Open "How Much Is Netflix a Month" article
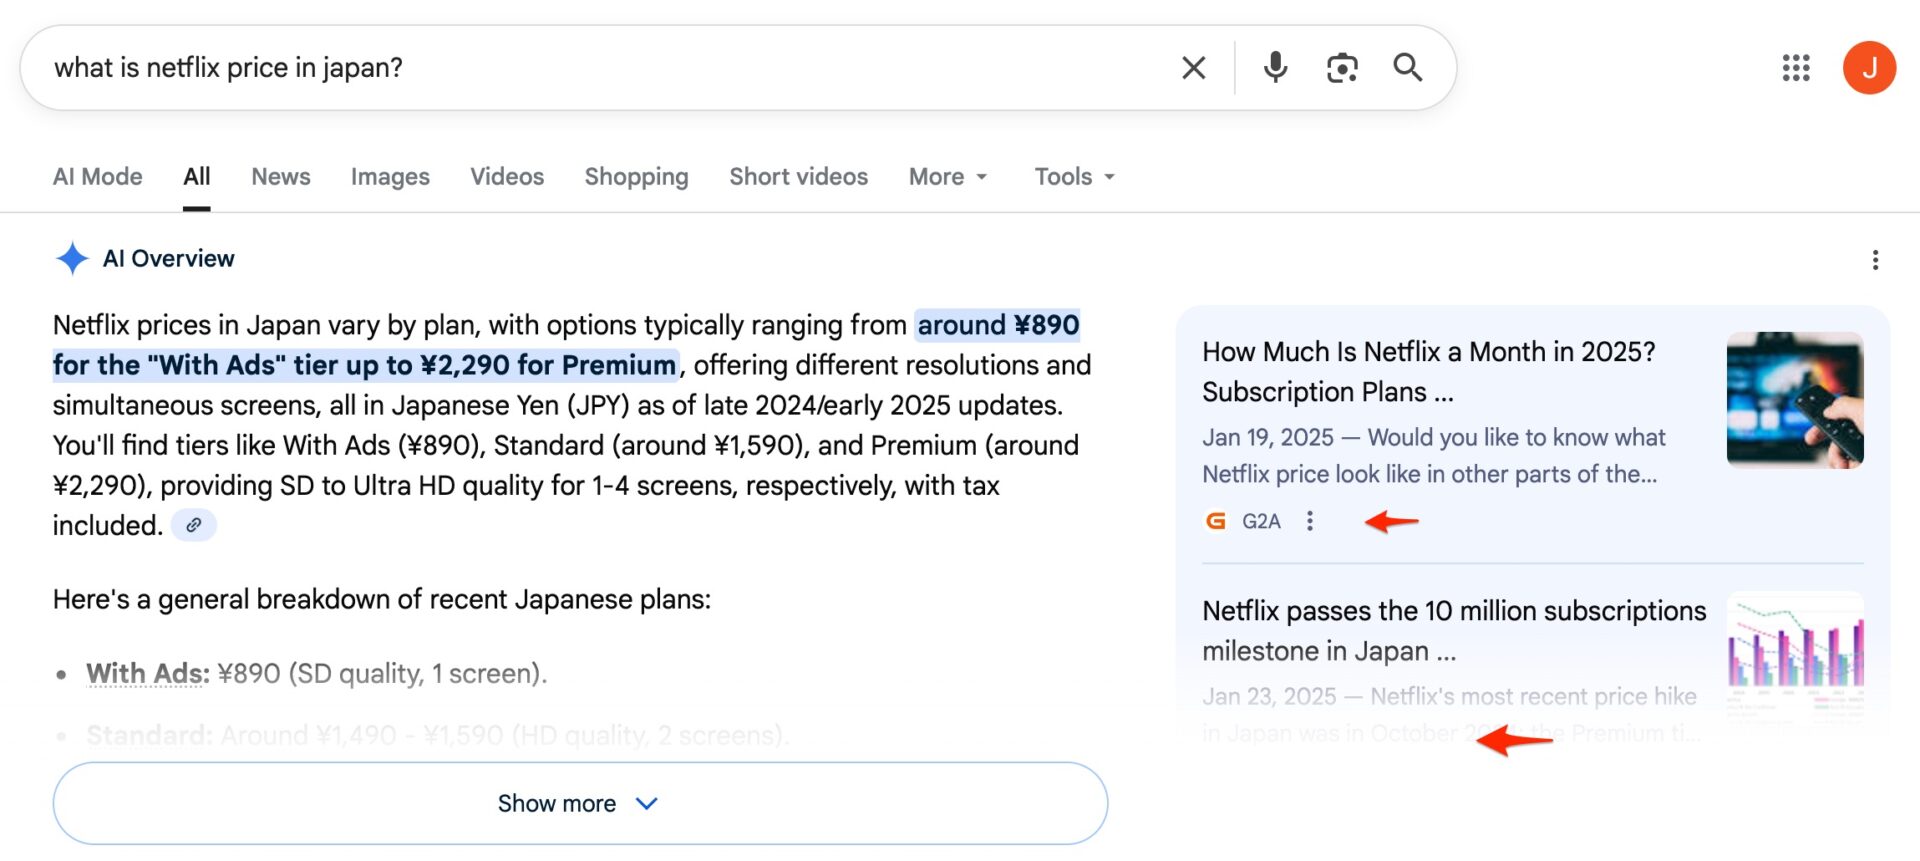The height and width of the screenshot is (861, 1920). pyautogui.click(x=1429, y=372)
